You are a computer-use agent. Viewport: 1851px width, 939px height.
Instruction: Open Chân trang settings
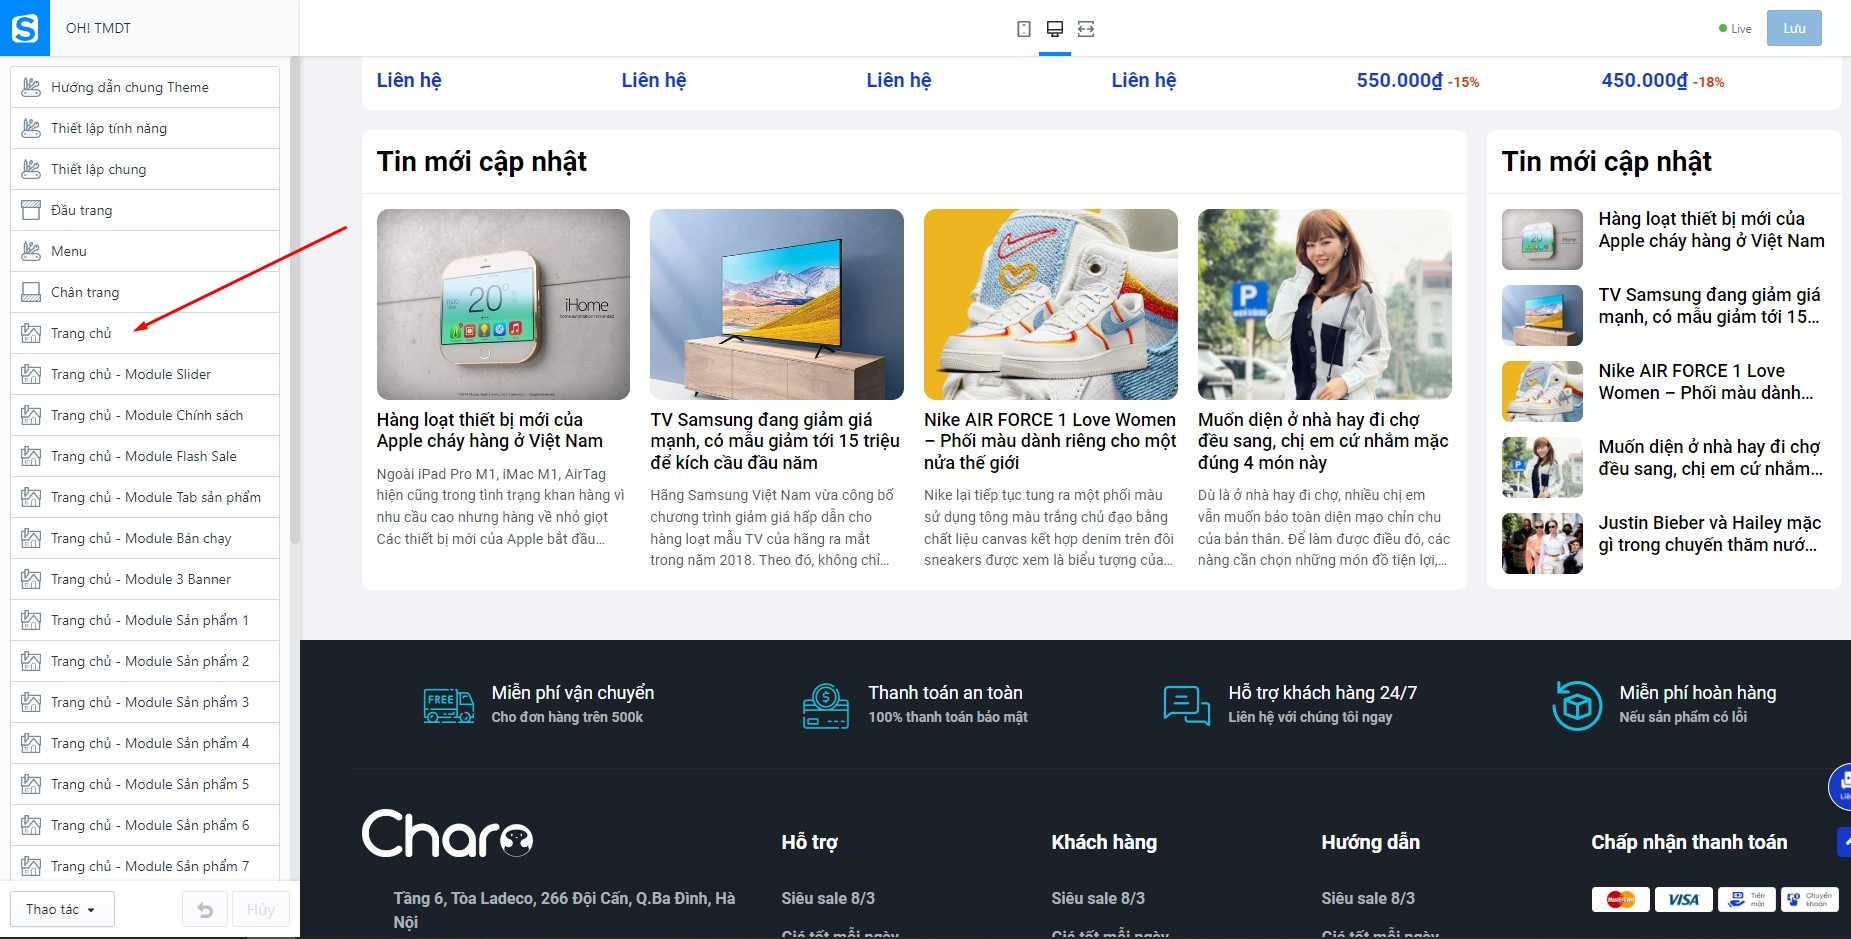[x=145, y=292]
